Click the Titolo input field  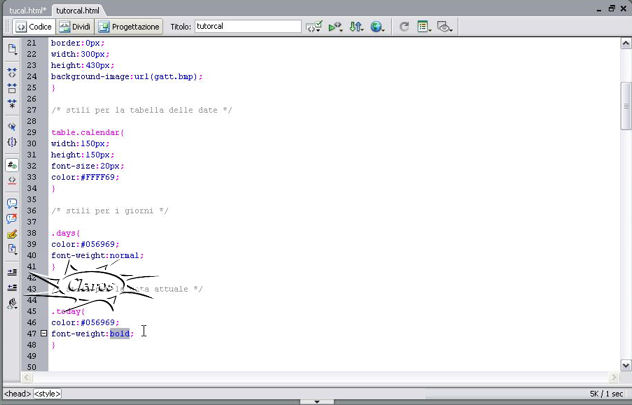click(248, 27)
